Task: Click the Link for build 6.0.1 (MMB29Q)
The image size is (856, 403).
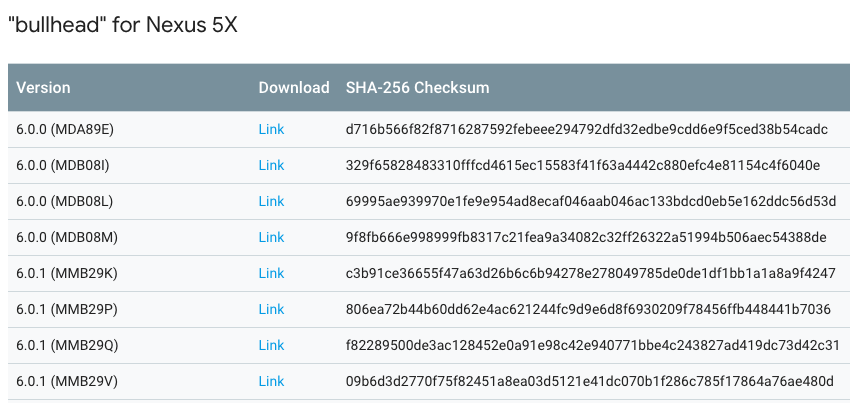Action: [271, 345]
